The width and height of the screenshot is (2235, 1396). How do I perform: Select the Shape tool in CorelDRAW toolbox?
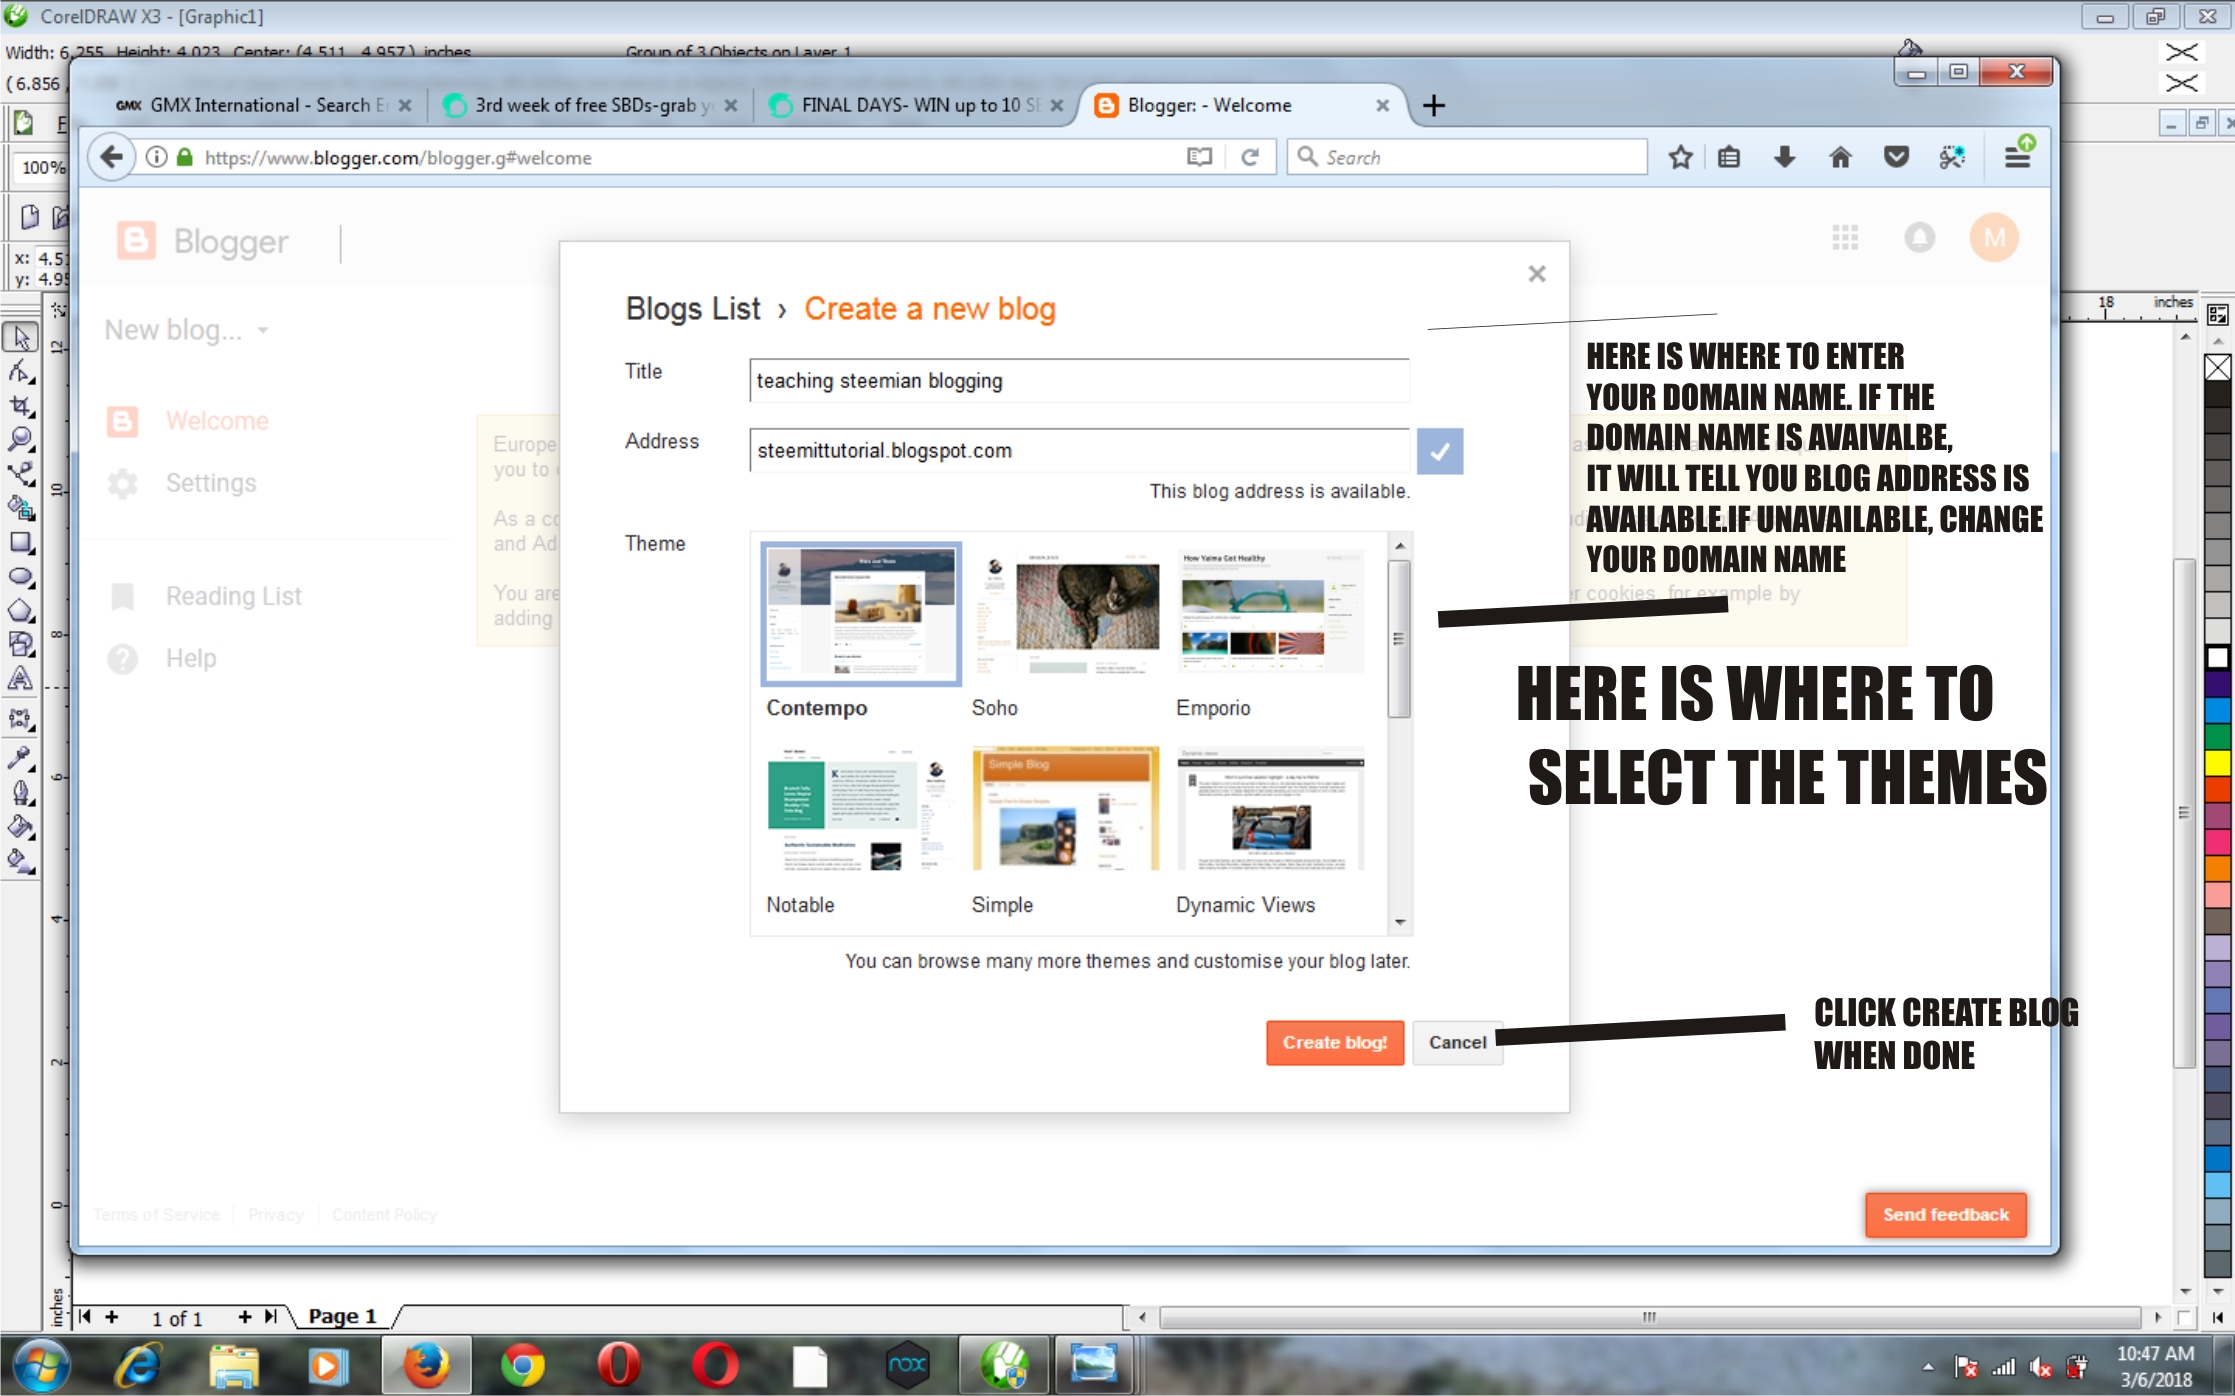(21, 372)
